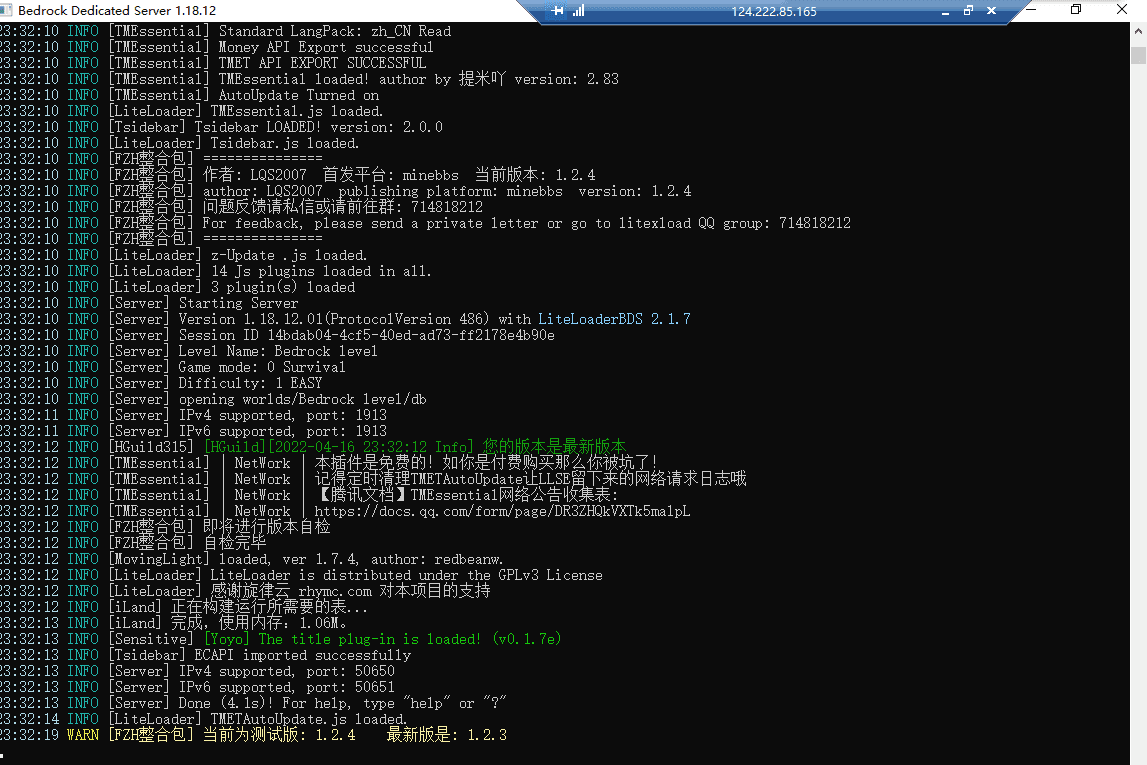This screenshot has width=1147, height=765.
Task: Click the 124.222.85.165 address label
Action: [x=774, y=12]
